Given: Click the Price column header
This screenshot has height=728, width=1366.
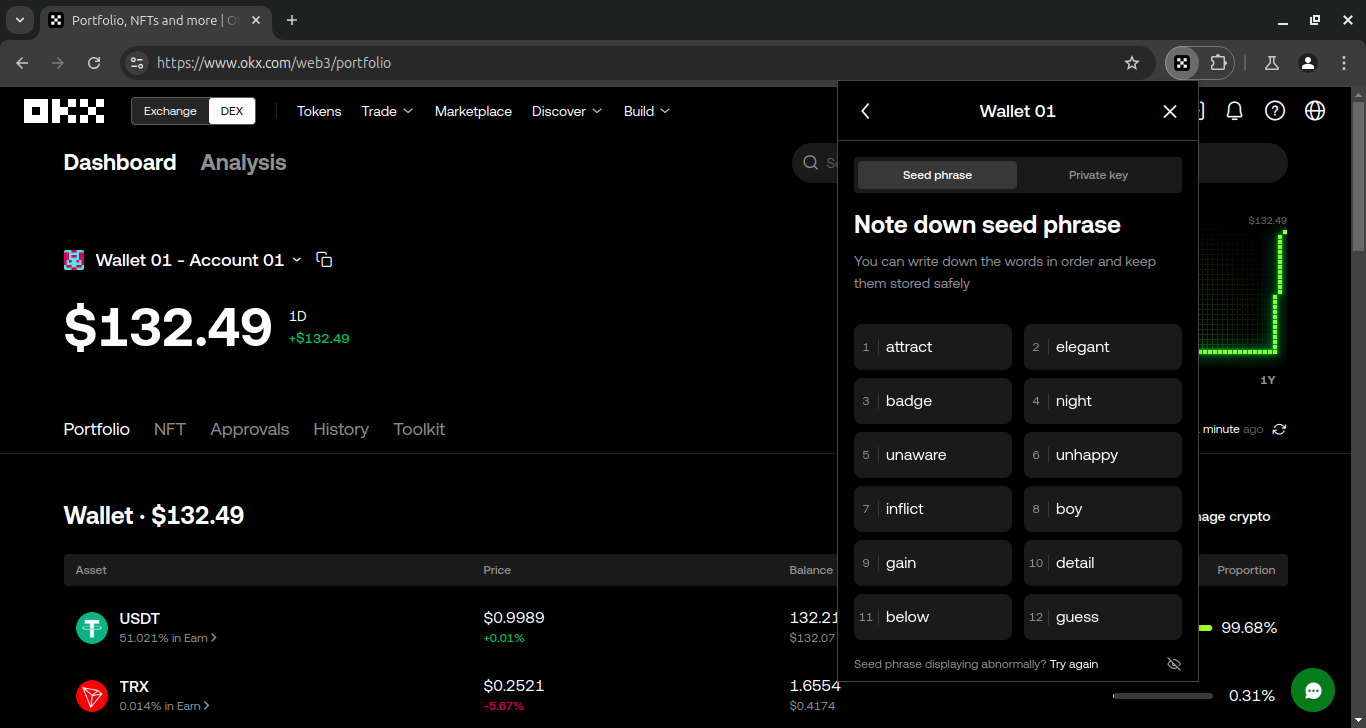Looking at the screenshot, I should (497, 570).
